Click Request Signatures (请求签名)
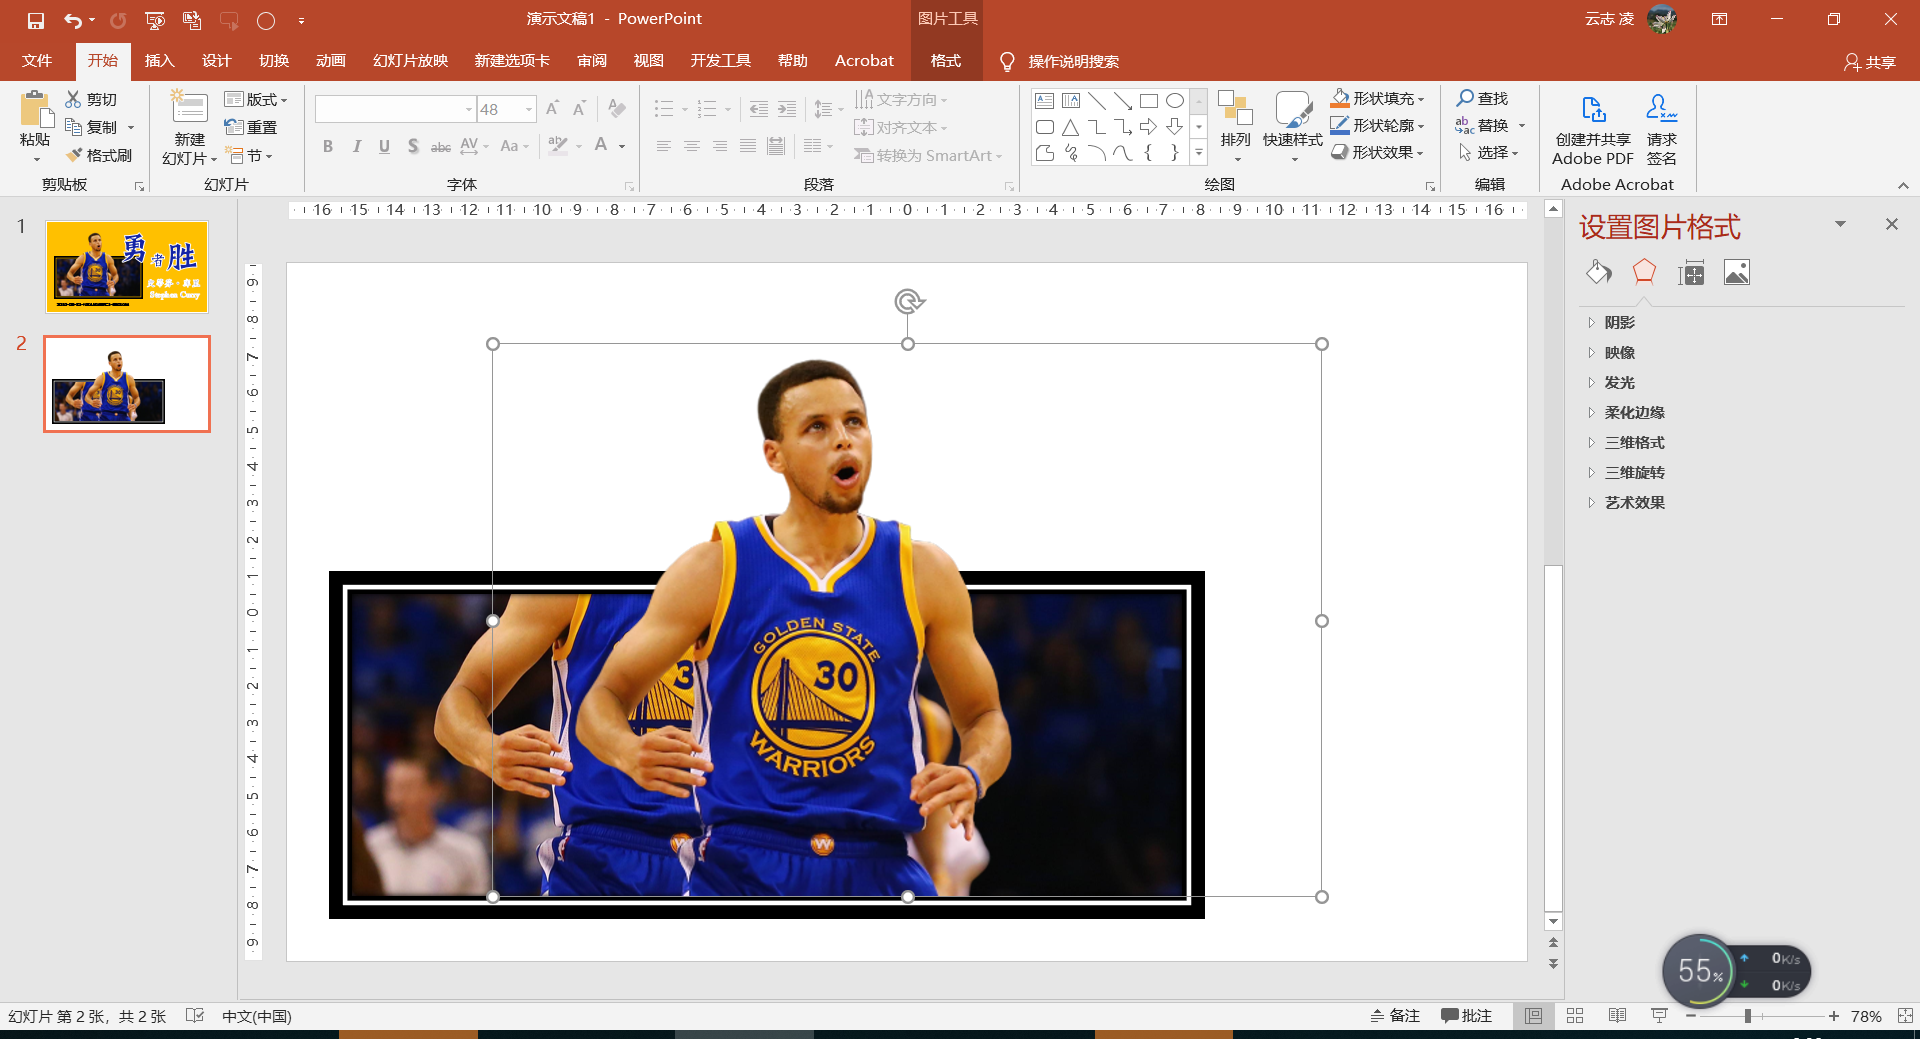1920x1039 pixels. tap(1661, 130)
